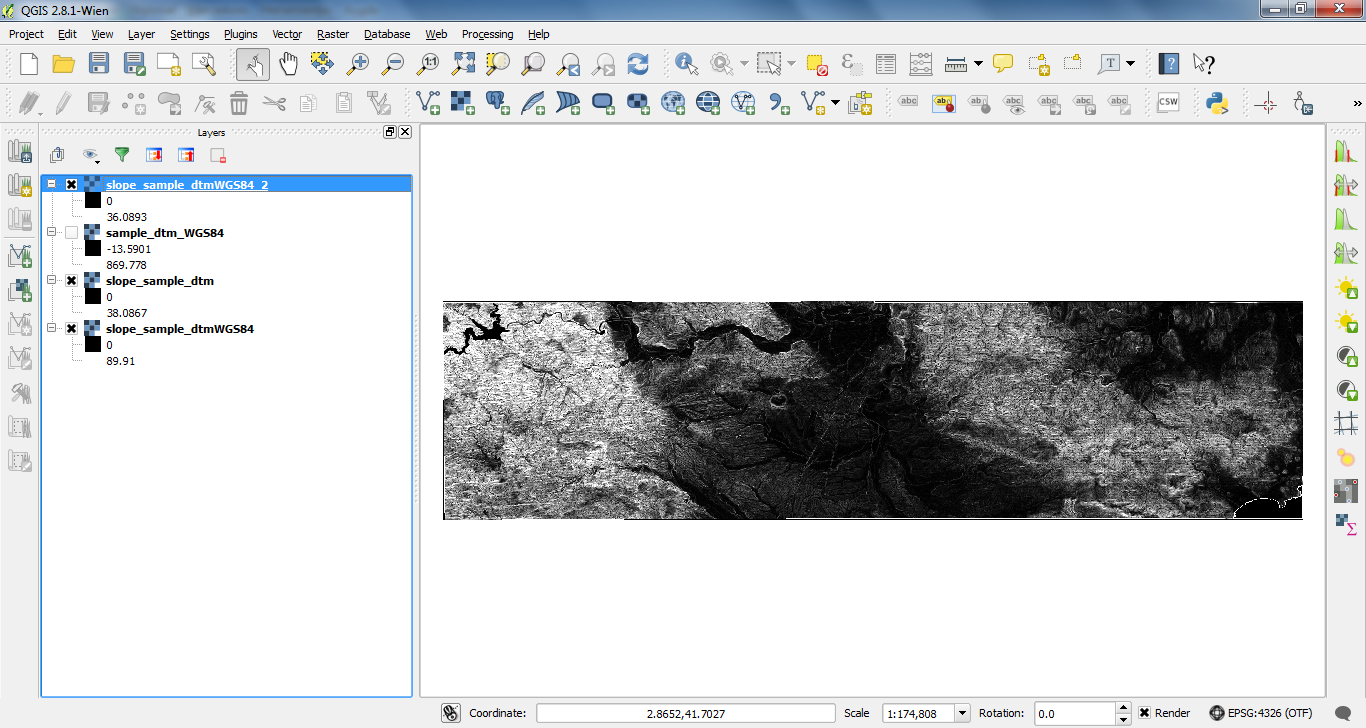The height and width of the screenshot is (728, 1366).
Task: Uncheck slope_sample_dtm layer visibility
Action: pyautogui.click(x=71, y=281)
